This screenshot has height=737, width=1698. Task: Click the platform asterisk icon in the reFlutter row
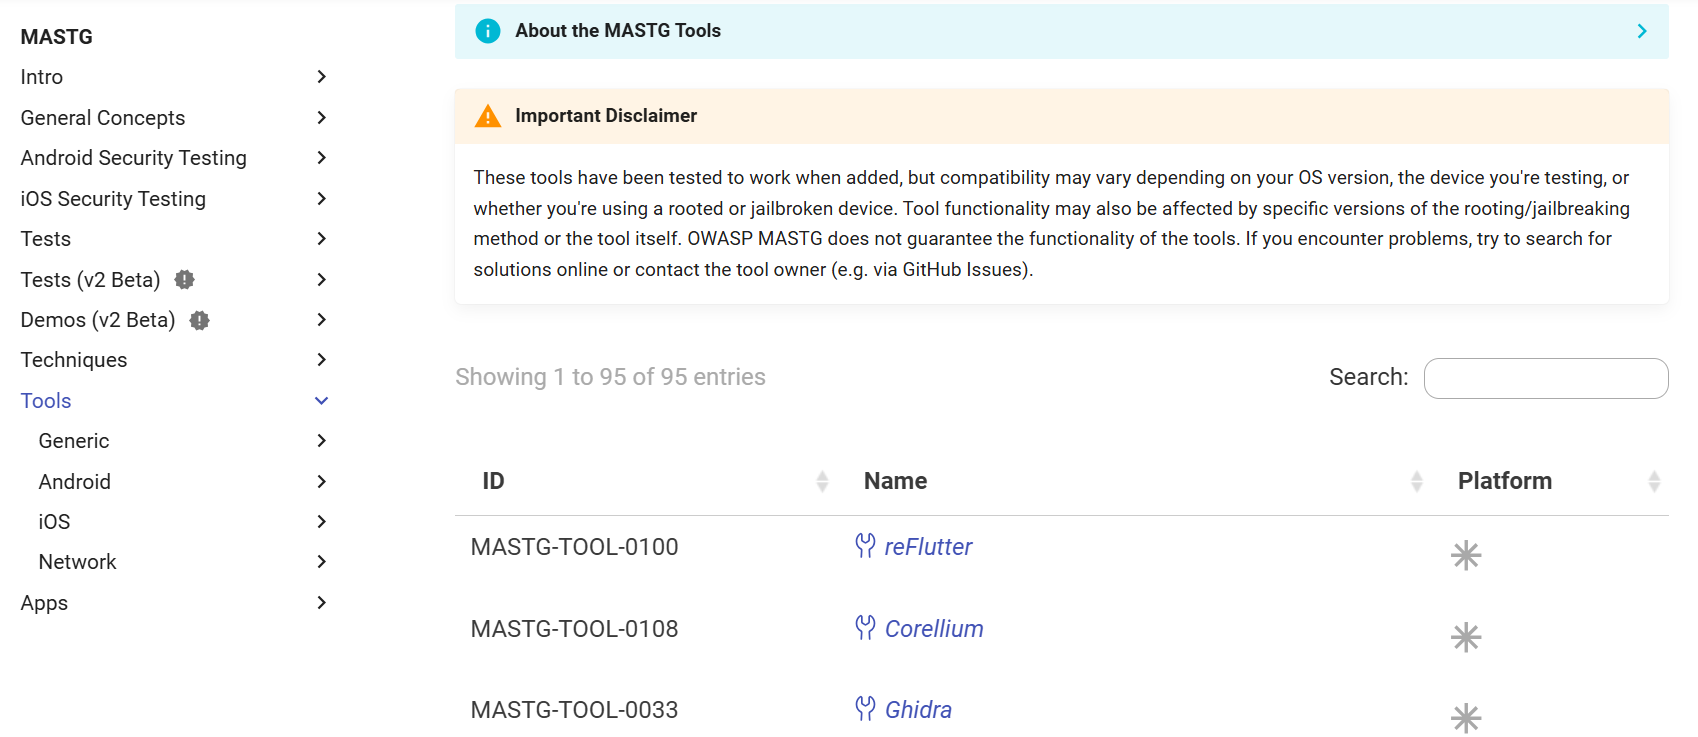pyautogui.click(x=1466, y=555)
